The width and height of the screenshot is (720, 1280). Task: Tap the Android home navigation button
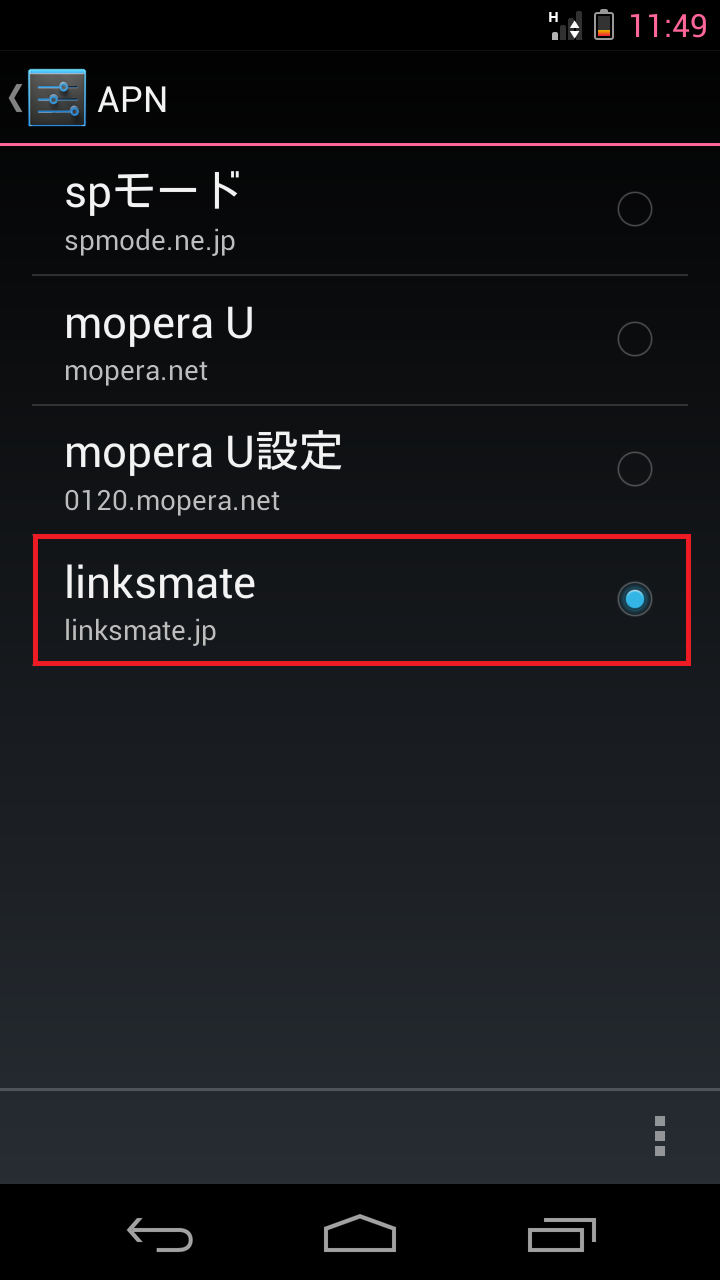[x=360, y=1233]
